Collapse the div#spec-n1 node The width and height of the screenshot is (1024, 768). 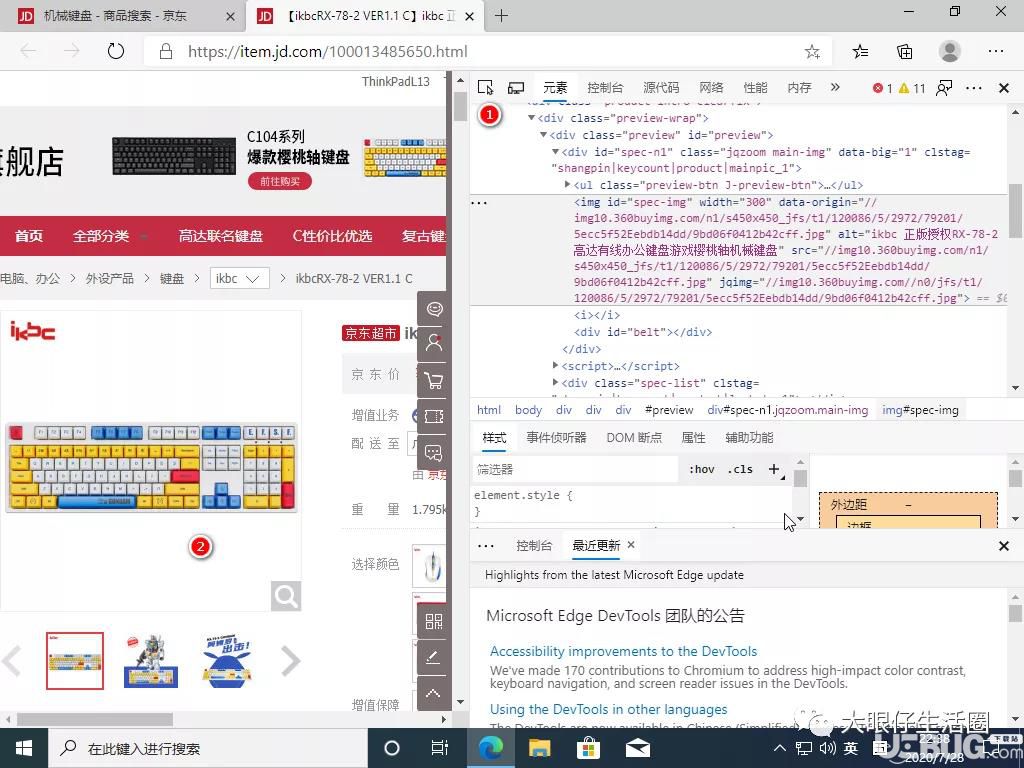[x=555, y=152]
